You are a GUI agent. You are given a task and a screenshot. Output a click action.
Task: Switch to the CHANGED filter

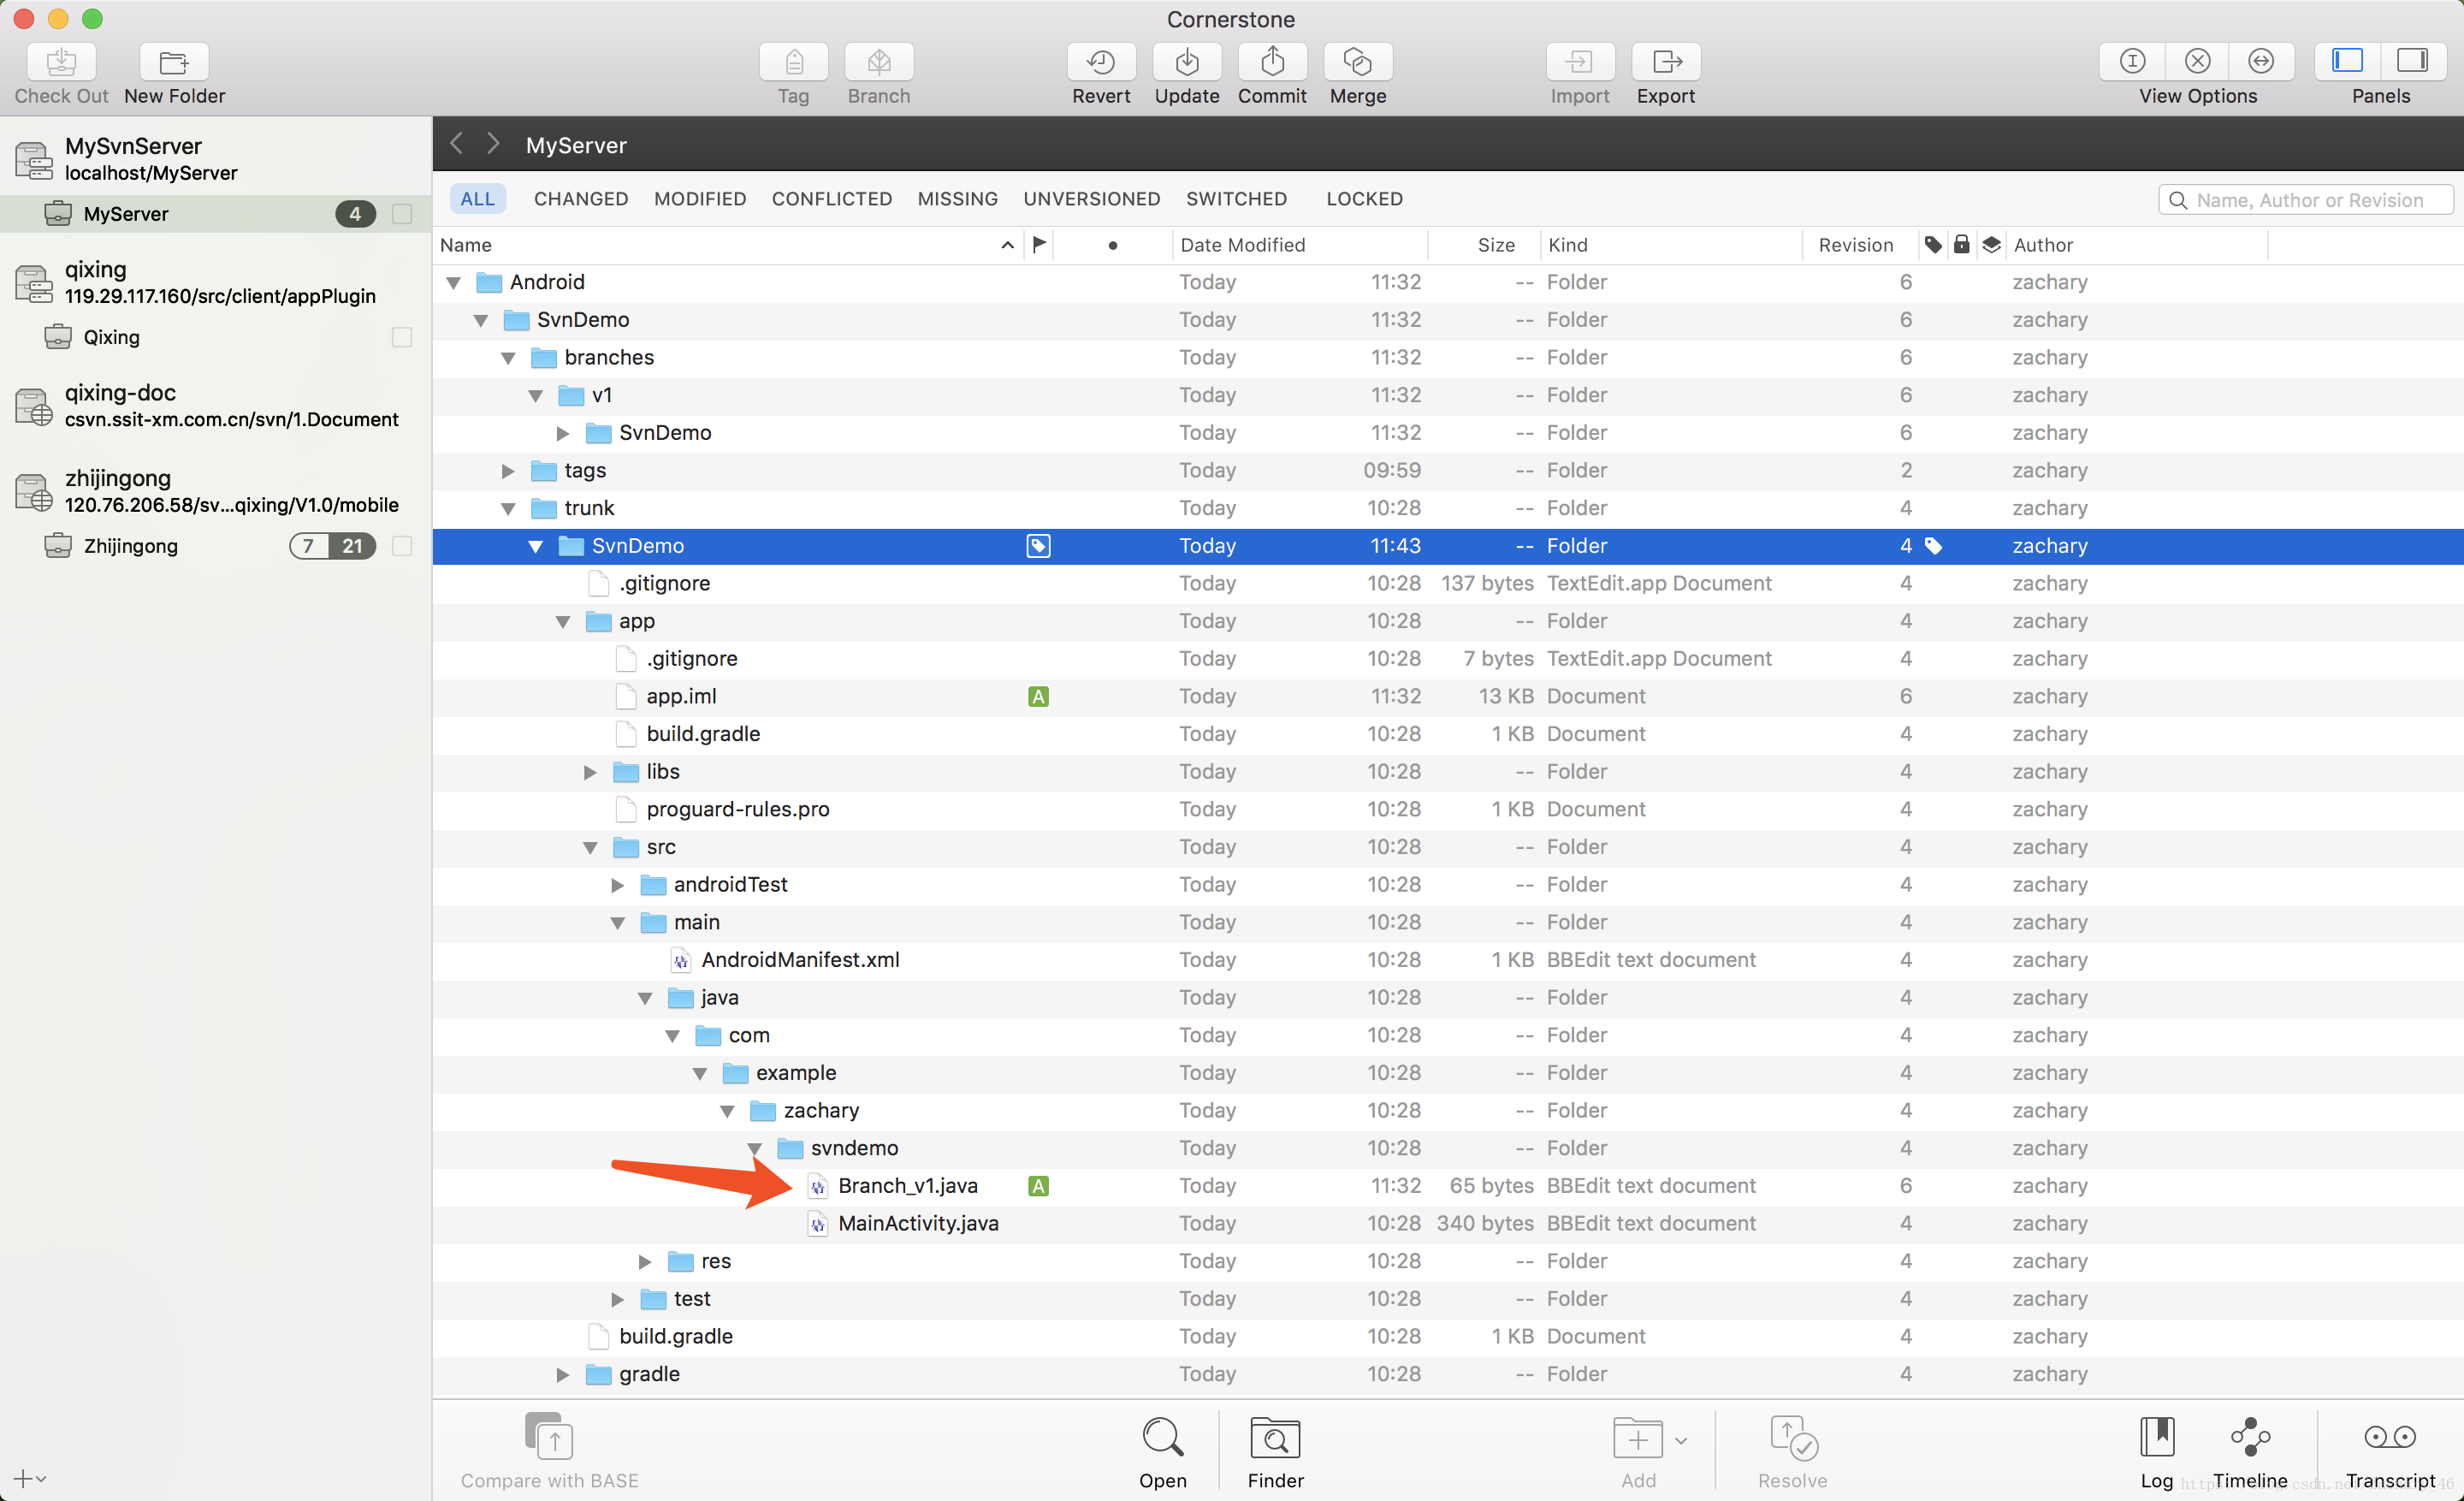pos(581,199)
